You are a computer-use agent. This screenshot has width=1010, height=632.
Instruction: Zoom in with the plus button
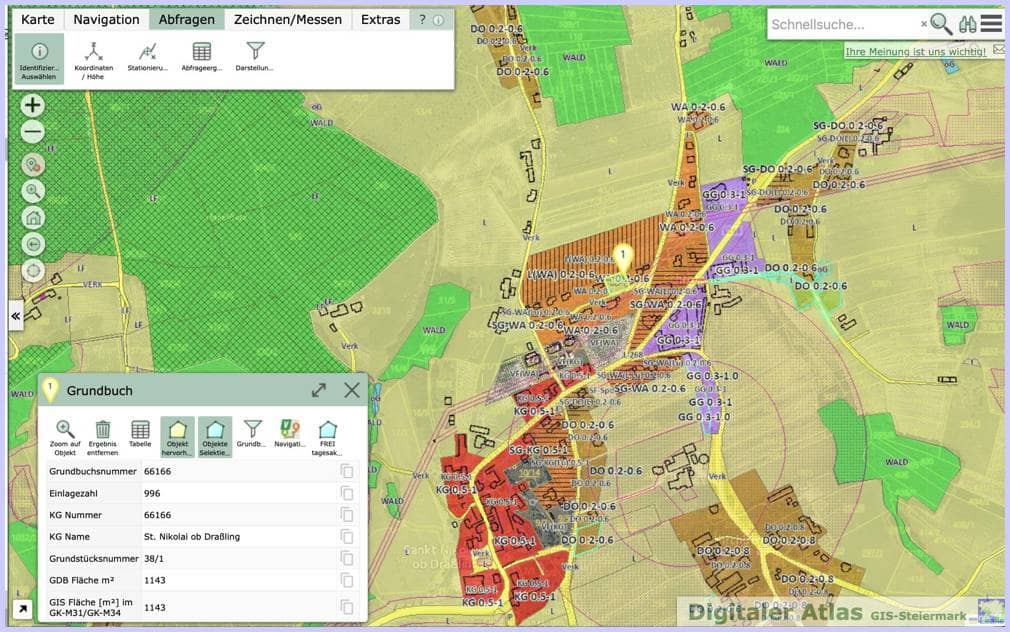coord(33,105)
